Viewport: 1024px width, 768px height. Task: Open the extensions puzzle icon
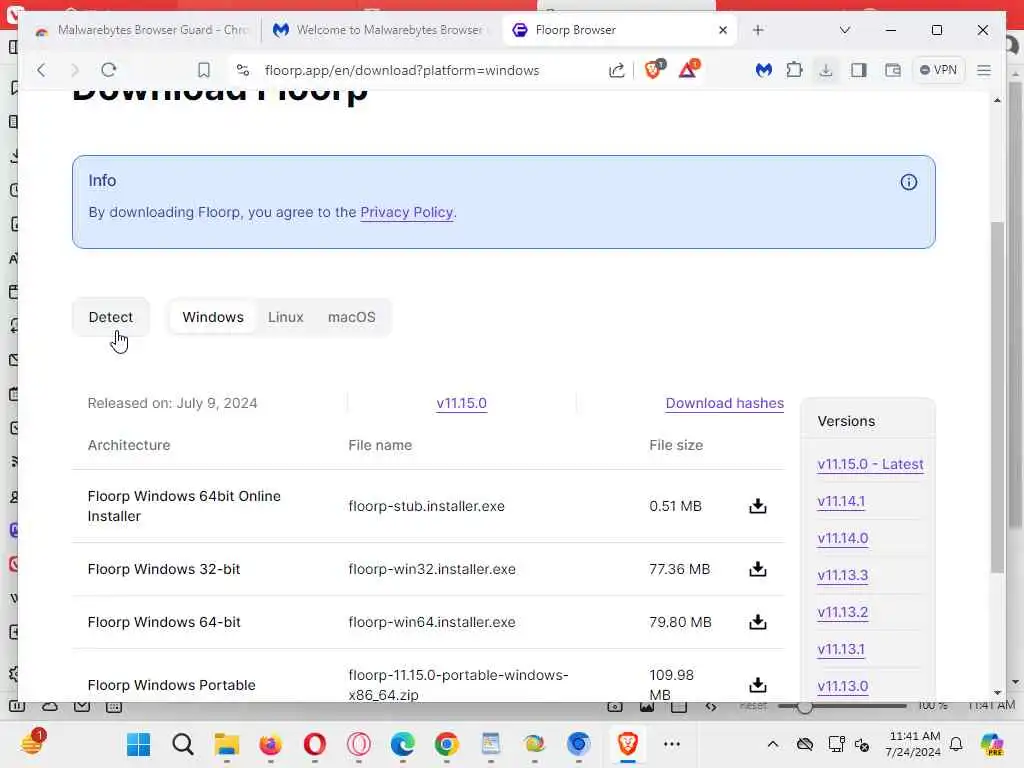point(794,70)
